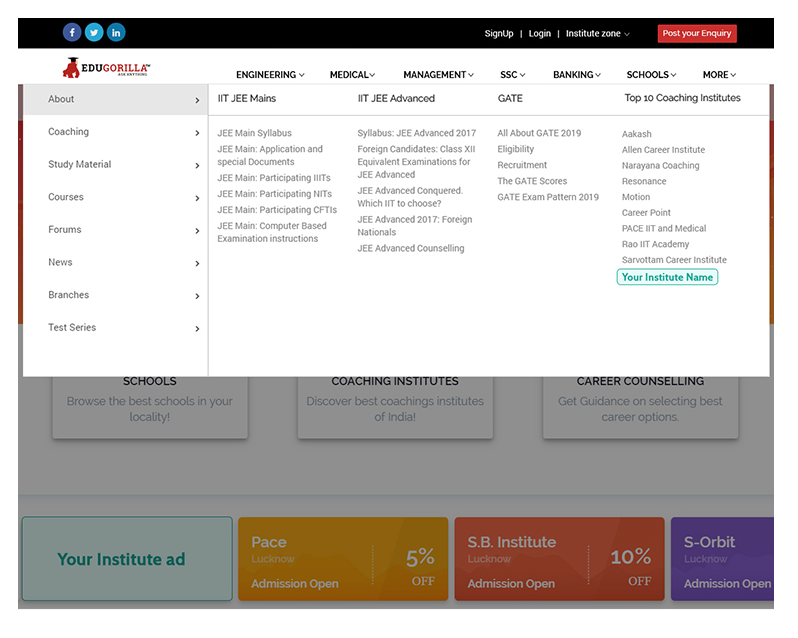Open Sarvottam Career Institute link

(x=674, y=260)
